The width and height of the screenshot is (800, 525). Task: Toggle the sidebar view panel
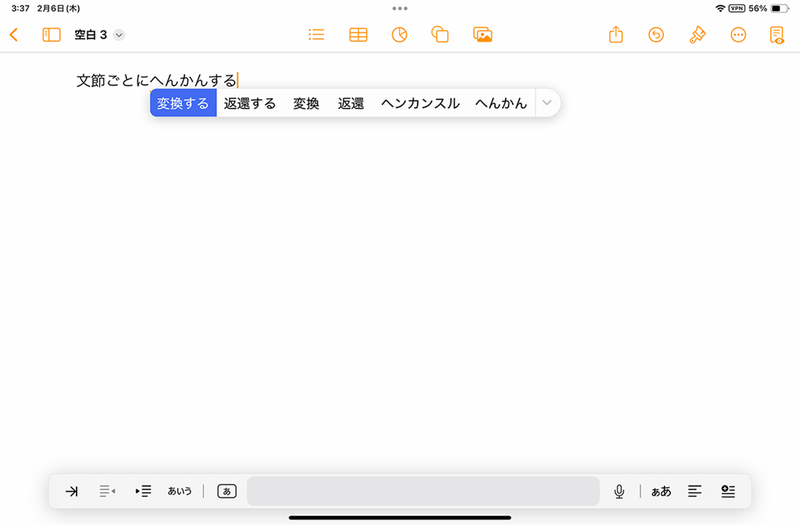pos(52,35)
